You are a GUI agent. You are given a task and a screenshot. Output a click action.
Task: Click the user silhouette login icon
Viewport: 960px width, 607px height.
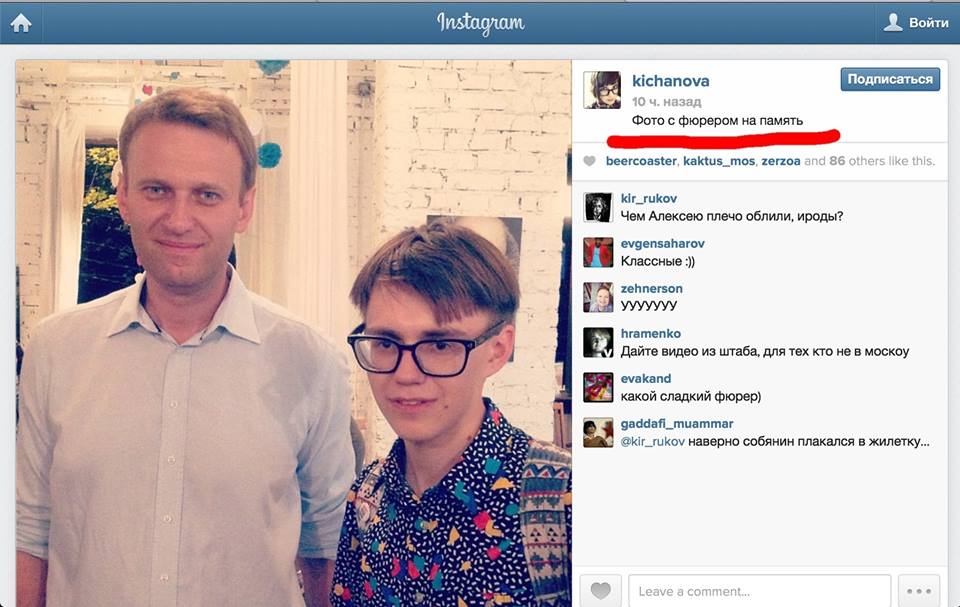point(893,23)
